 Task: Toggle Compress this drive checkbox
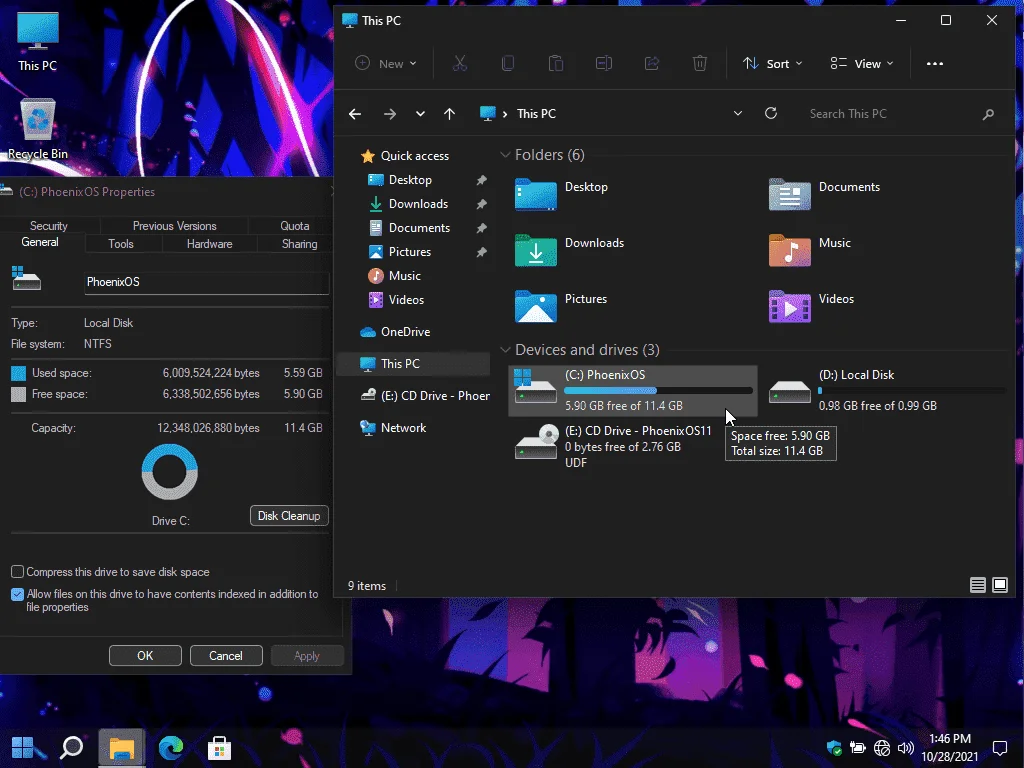[x=18, y=571]
